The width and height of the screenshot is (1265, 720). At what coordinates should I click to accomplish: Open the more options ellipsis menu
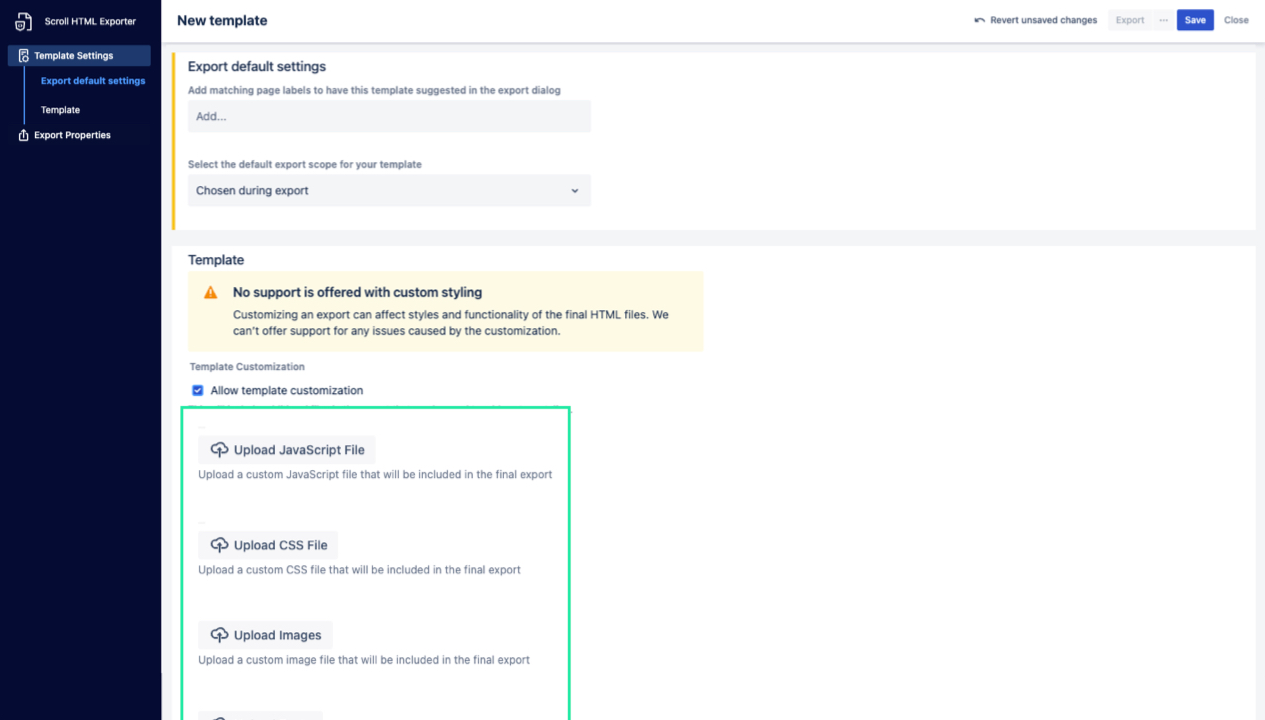(1163, 20)
